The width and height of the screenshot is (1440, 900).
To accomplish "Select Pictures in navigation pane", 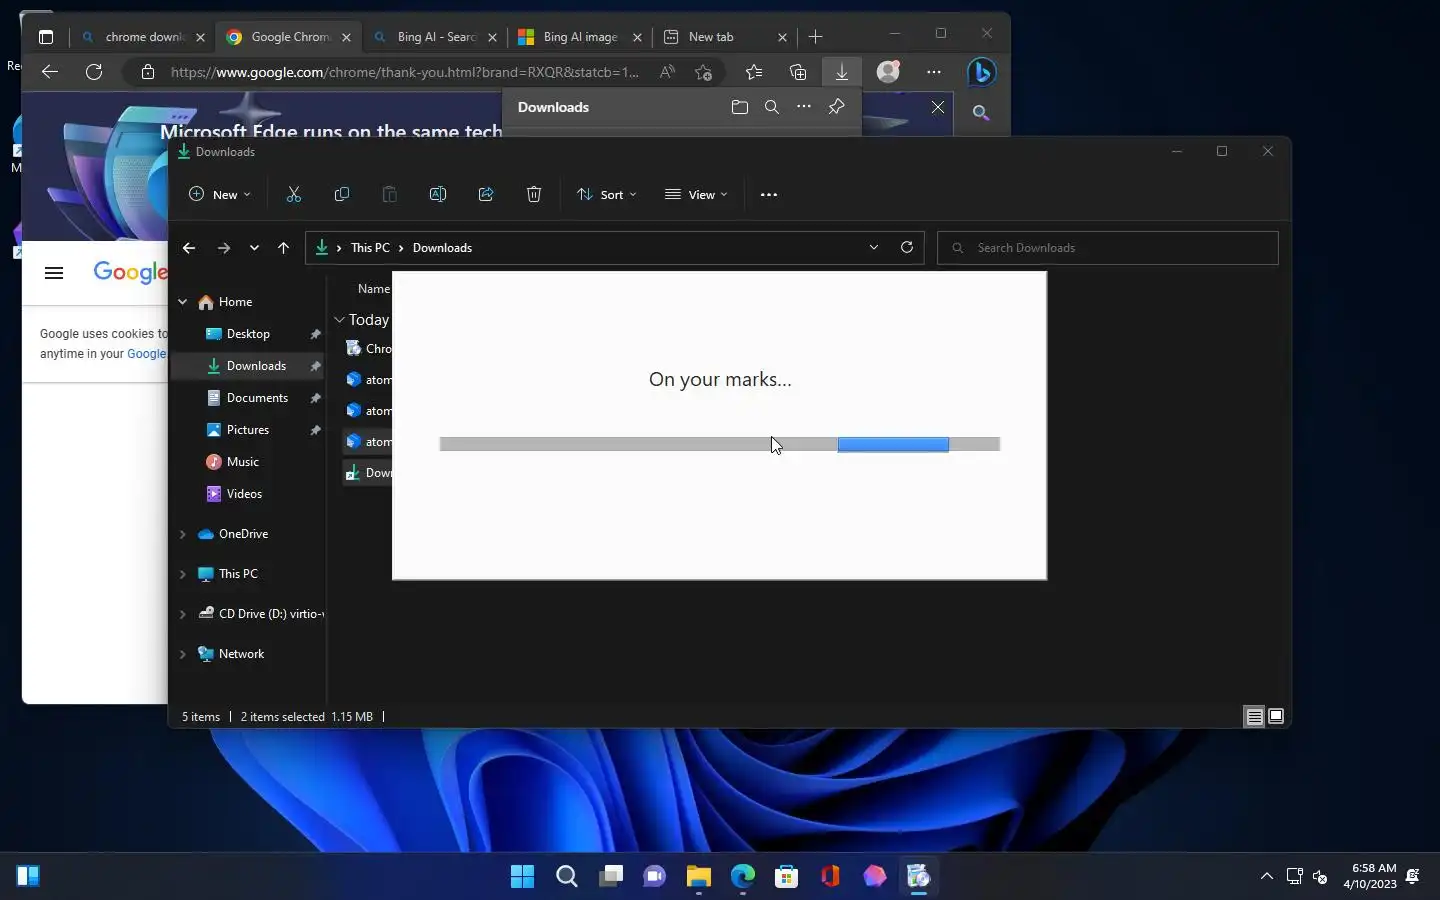I will pyautogui.click(x=248, y=430).
